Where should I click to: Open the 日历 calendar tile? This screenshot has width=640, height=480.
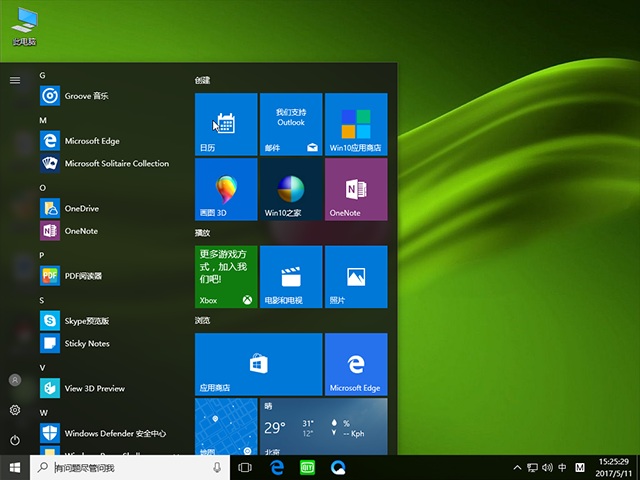tap(225, 124)
